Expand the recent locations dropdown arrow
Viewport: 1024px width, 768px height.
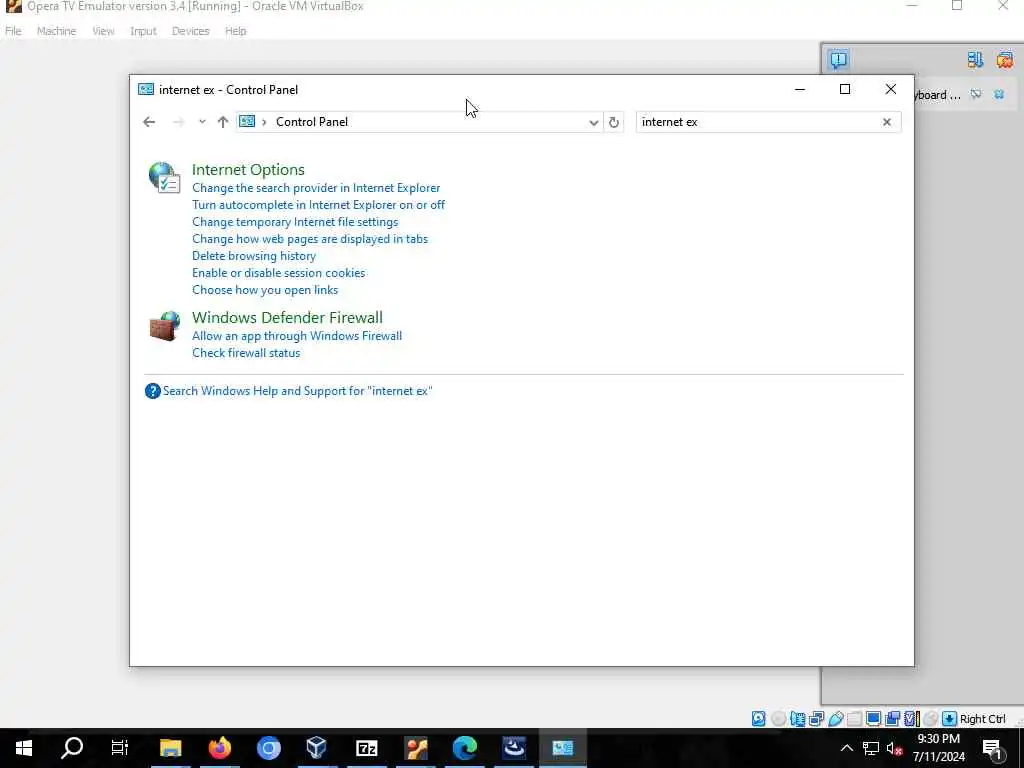coord(202,122)
